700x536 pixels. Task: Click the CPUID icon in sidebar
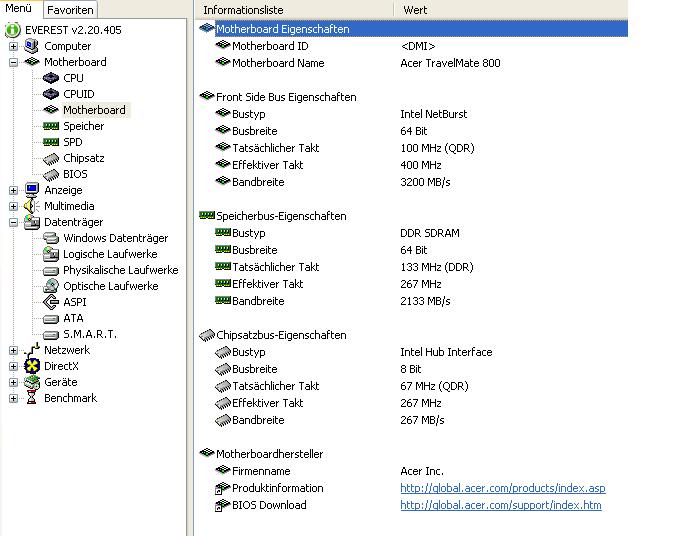point(51,94)
